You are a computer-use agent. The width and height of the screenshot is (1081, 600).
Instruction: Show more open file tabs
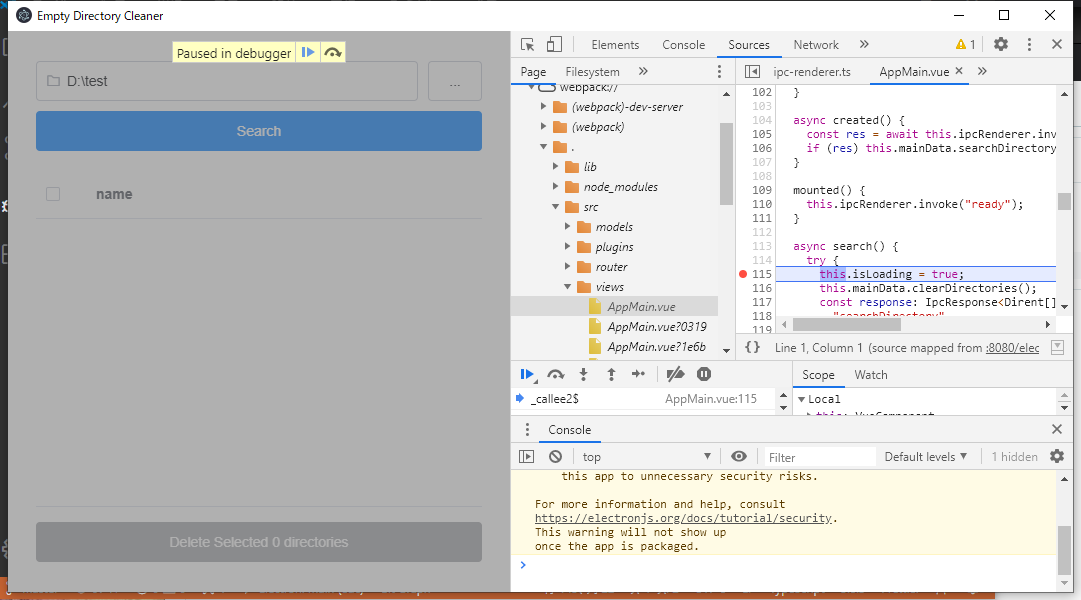click(982, 71)
